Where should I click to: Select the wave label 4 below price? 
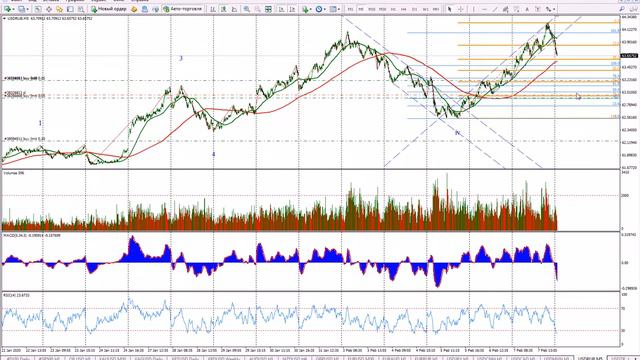click(213, 154)
